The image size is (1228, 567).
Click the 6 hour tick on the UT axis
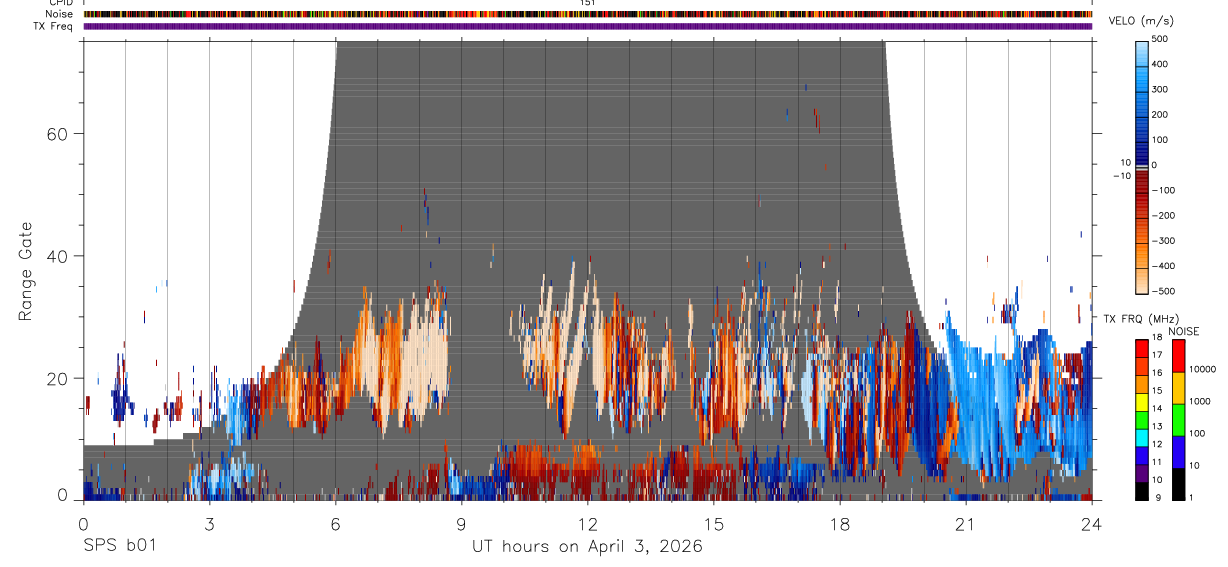pyautogui.click(x=335, y=523)
